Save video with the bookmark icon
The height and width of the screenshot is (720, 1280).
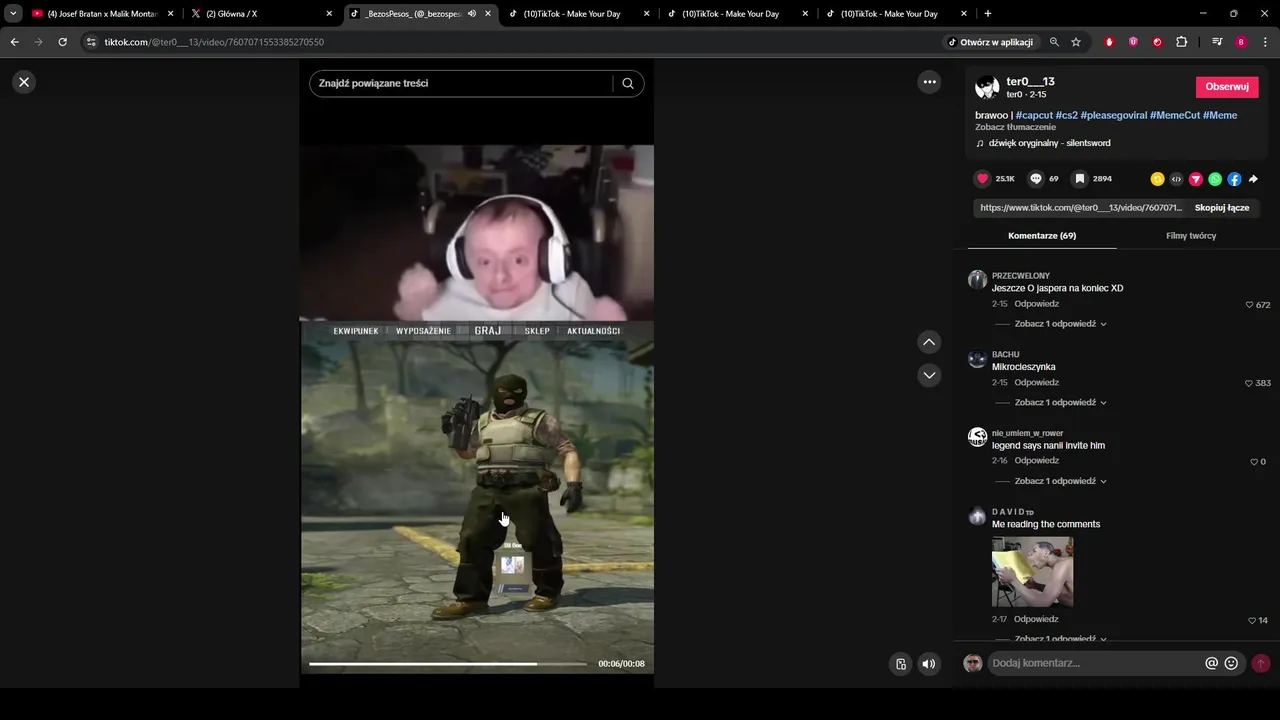(1080, 179)
